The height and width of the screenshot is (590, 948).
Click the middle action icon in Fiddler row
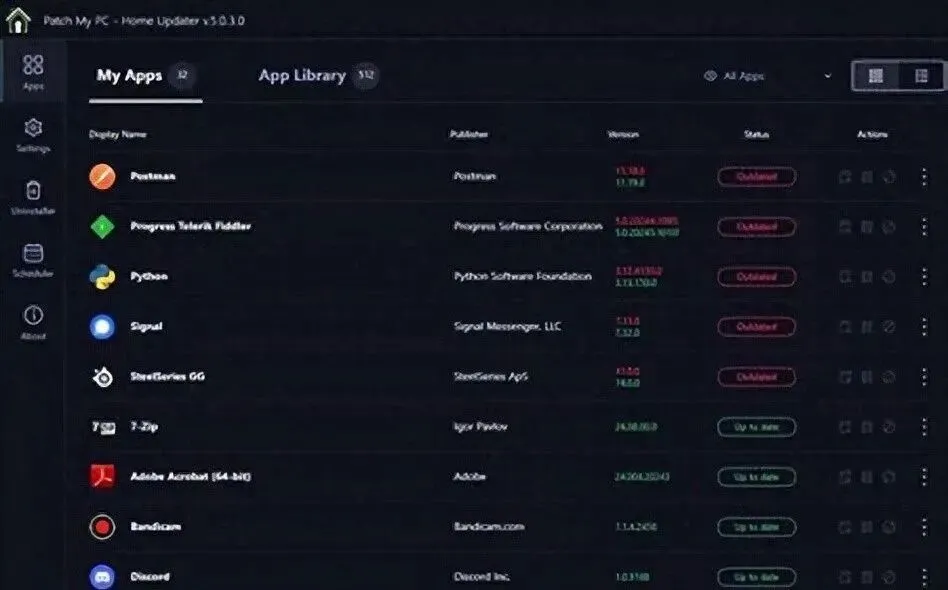pyautogui.click(x=867, y=227)
